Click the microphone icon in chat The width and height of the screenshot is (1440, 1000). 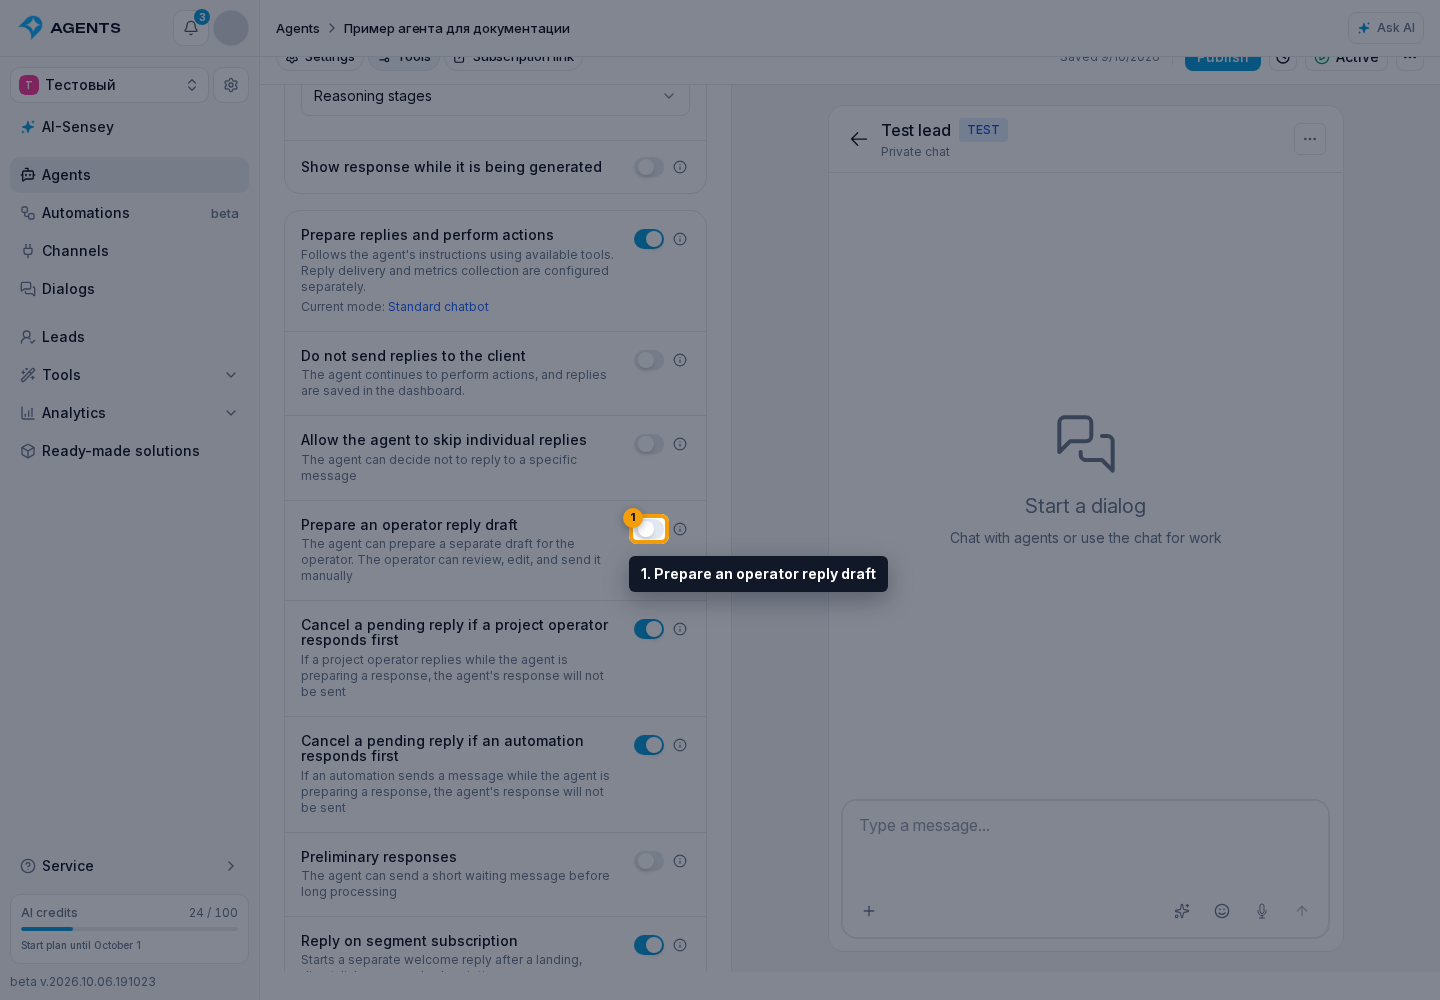(1262, 911)
